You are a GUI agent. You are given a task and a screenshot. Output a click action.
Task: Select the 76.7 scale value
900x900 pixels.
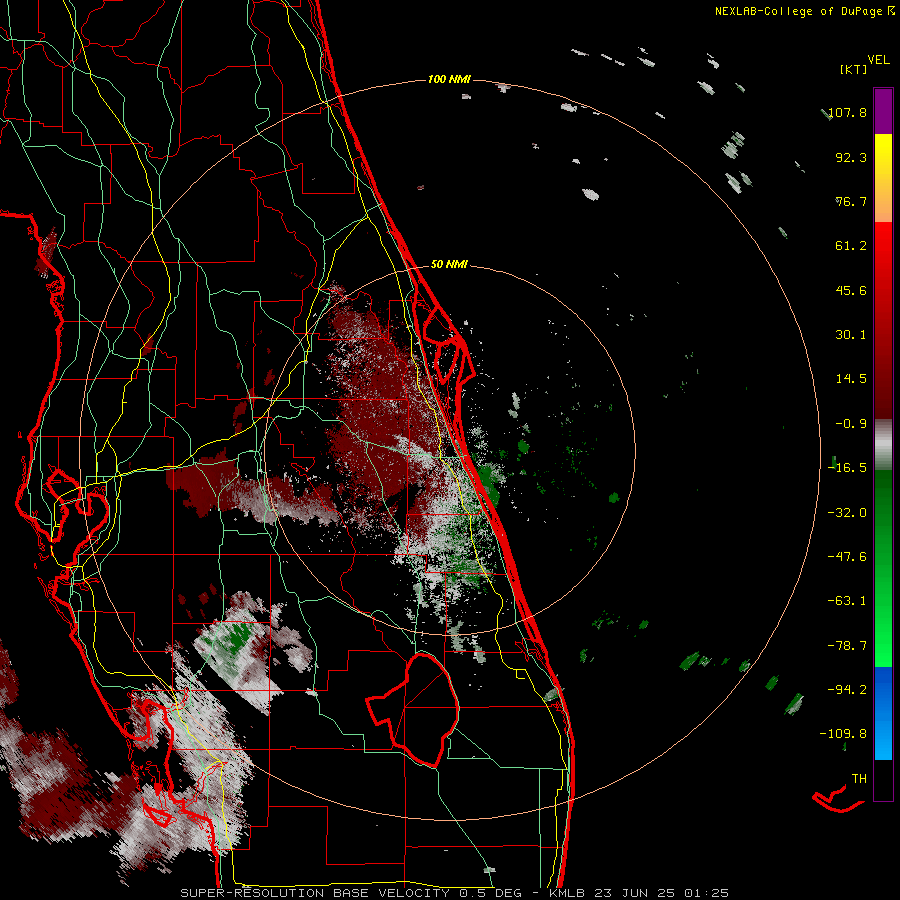851,201
